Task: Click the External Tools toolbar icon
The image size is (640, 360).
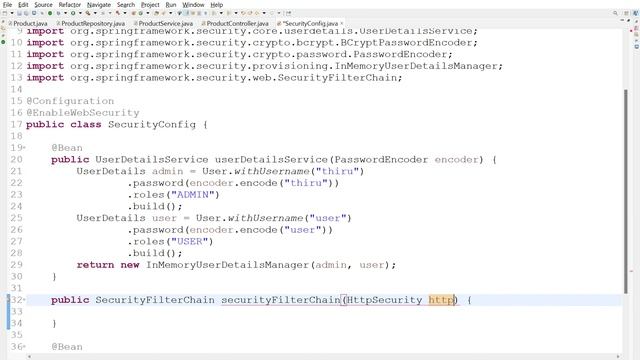Action: tap(88, 13)
